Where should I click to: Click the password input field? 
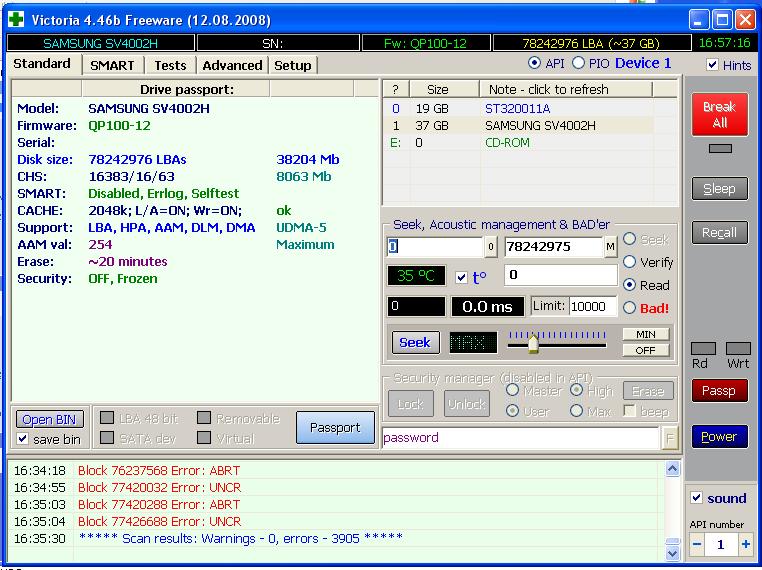coord(521,438)
